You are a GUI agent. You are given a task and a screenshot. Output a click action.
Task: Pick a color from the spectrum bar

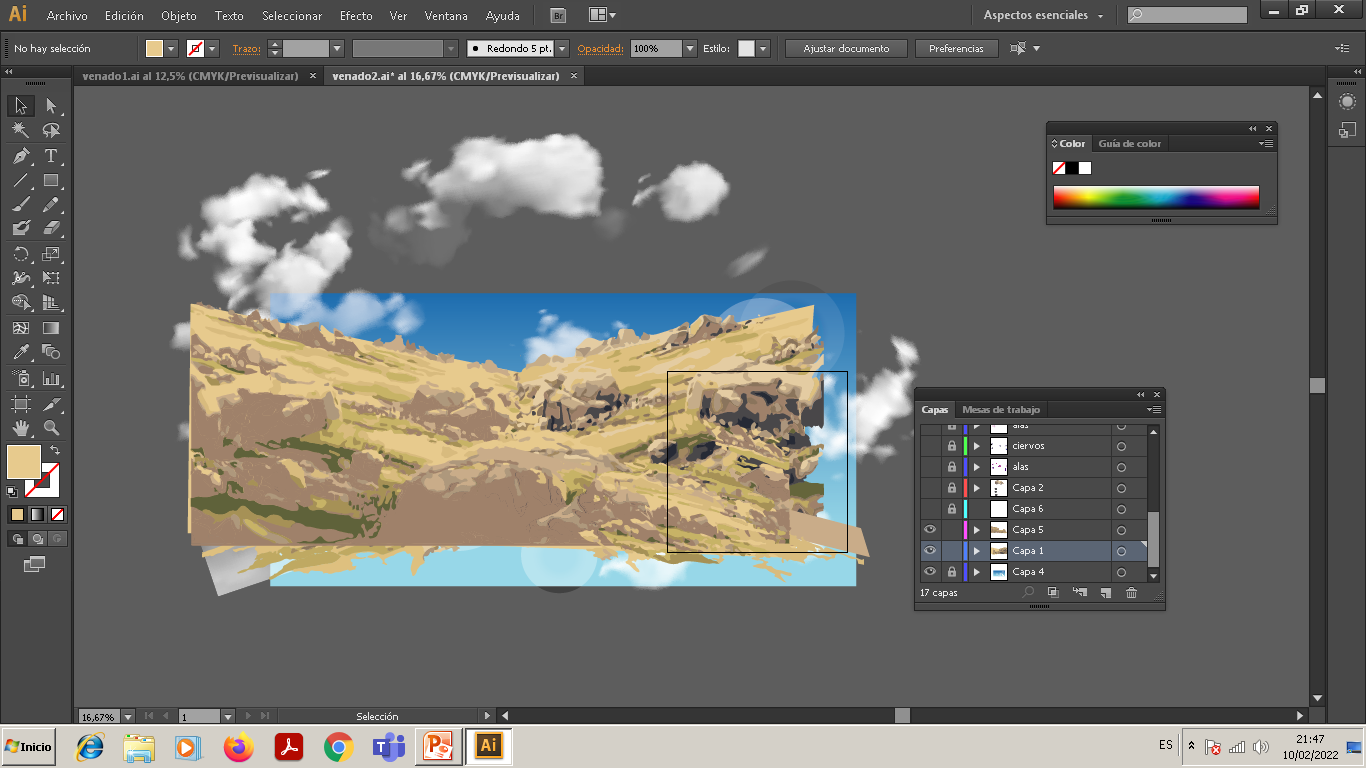tap(1155, 197)
